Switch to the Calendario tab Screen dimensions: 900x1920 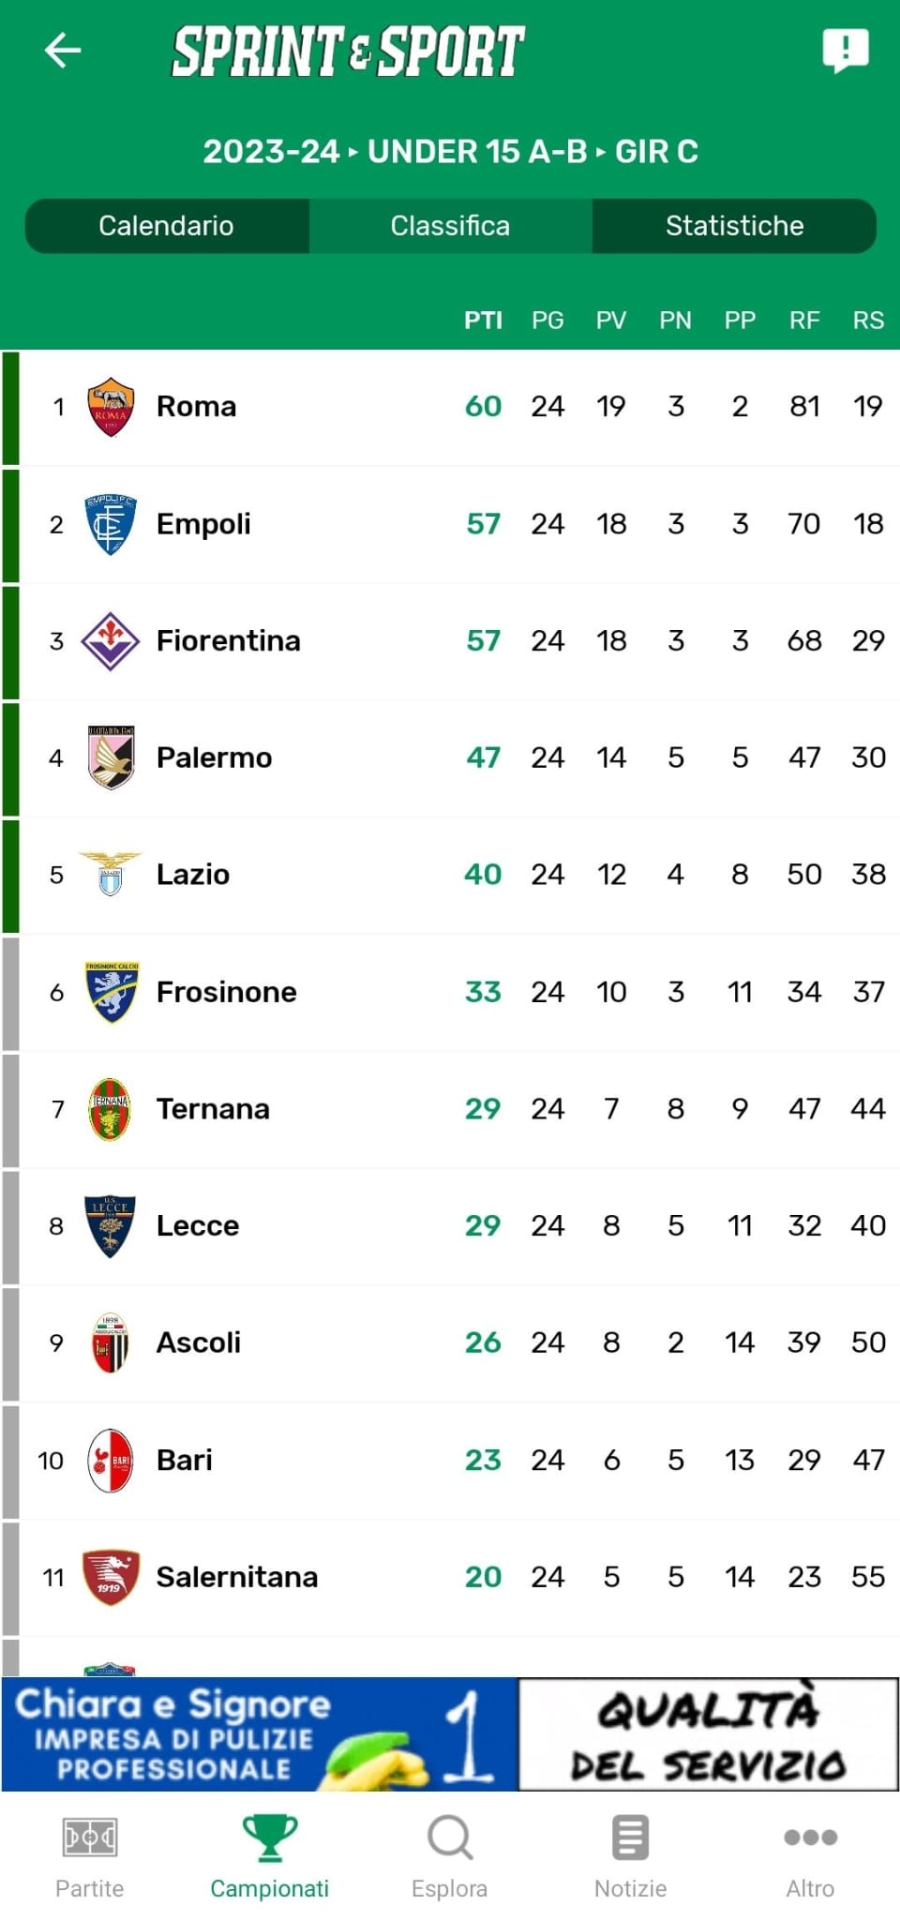[x=166, y=226]
